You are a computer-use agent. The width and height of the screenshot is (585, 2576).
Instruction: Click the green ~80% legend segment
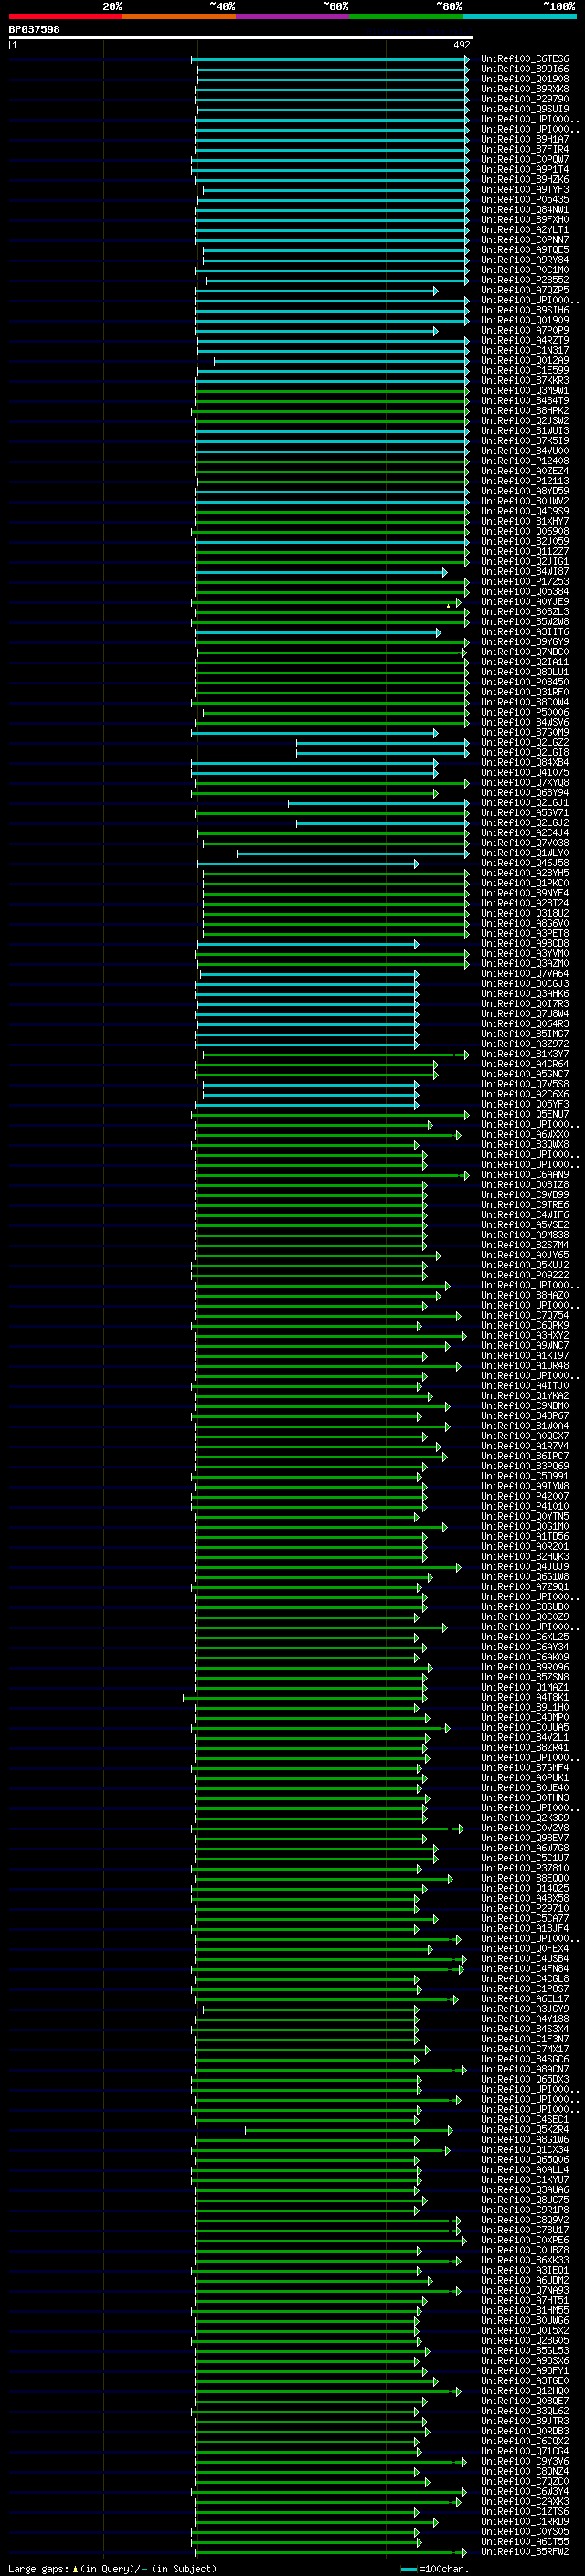pyautogui.click(x=406, y=16)
